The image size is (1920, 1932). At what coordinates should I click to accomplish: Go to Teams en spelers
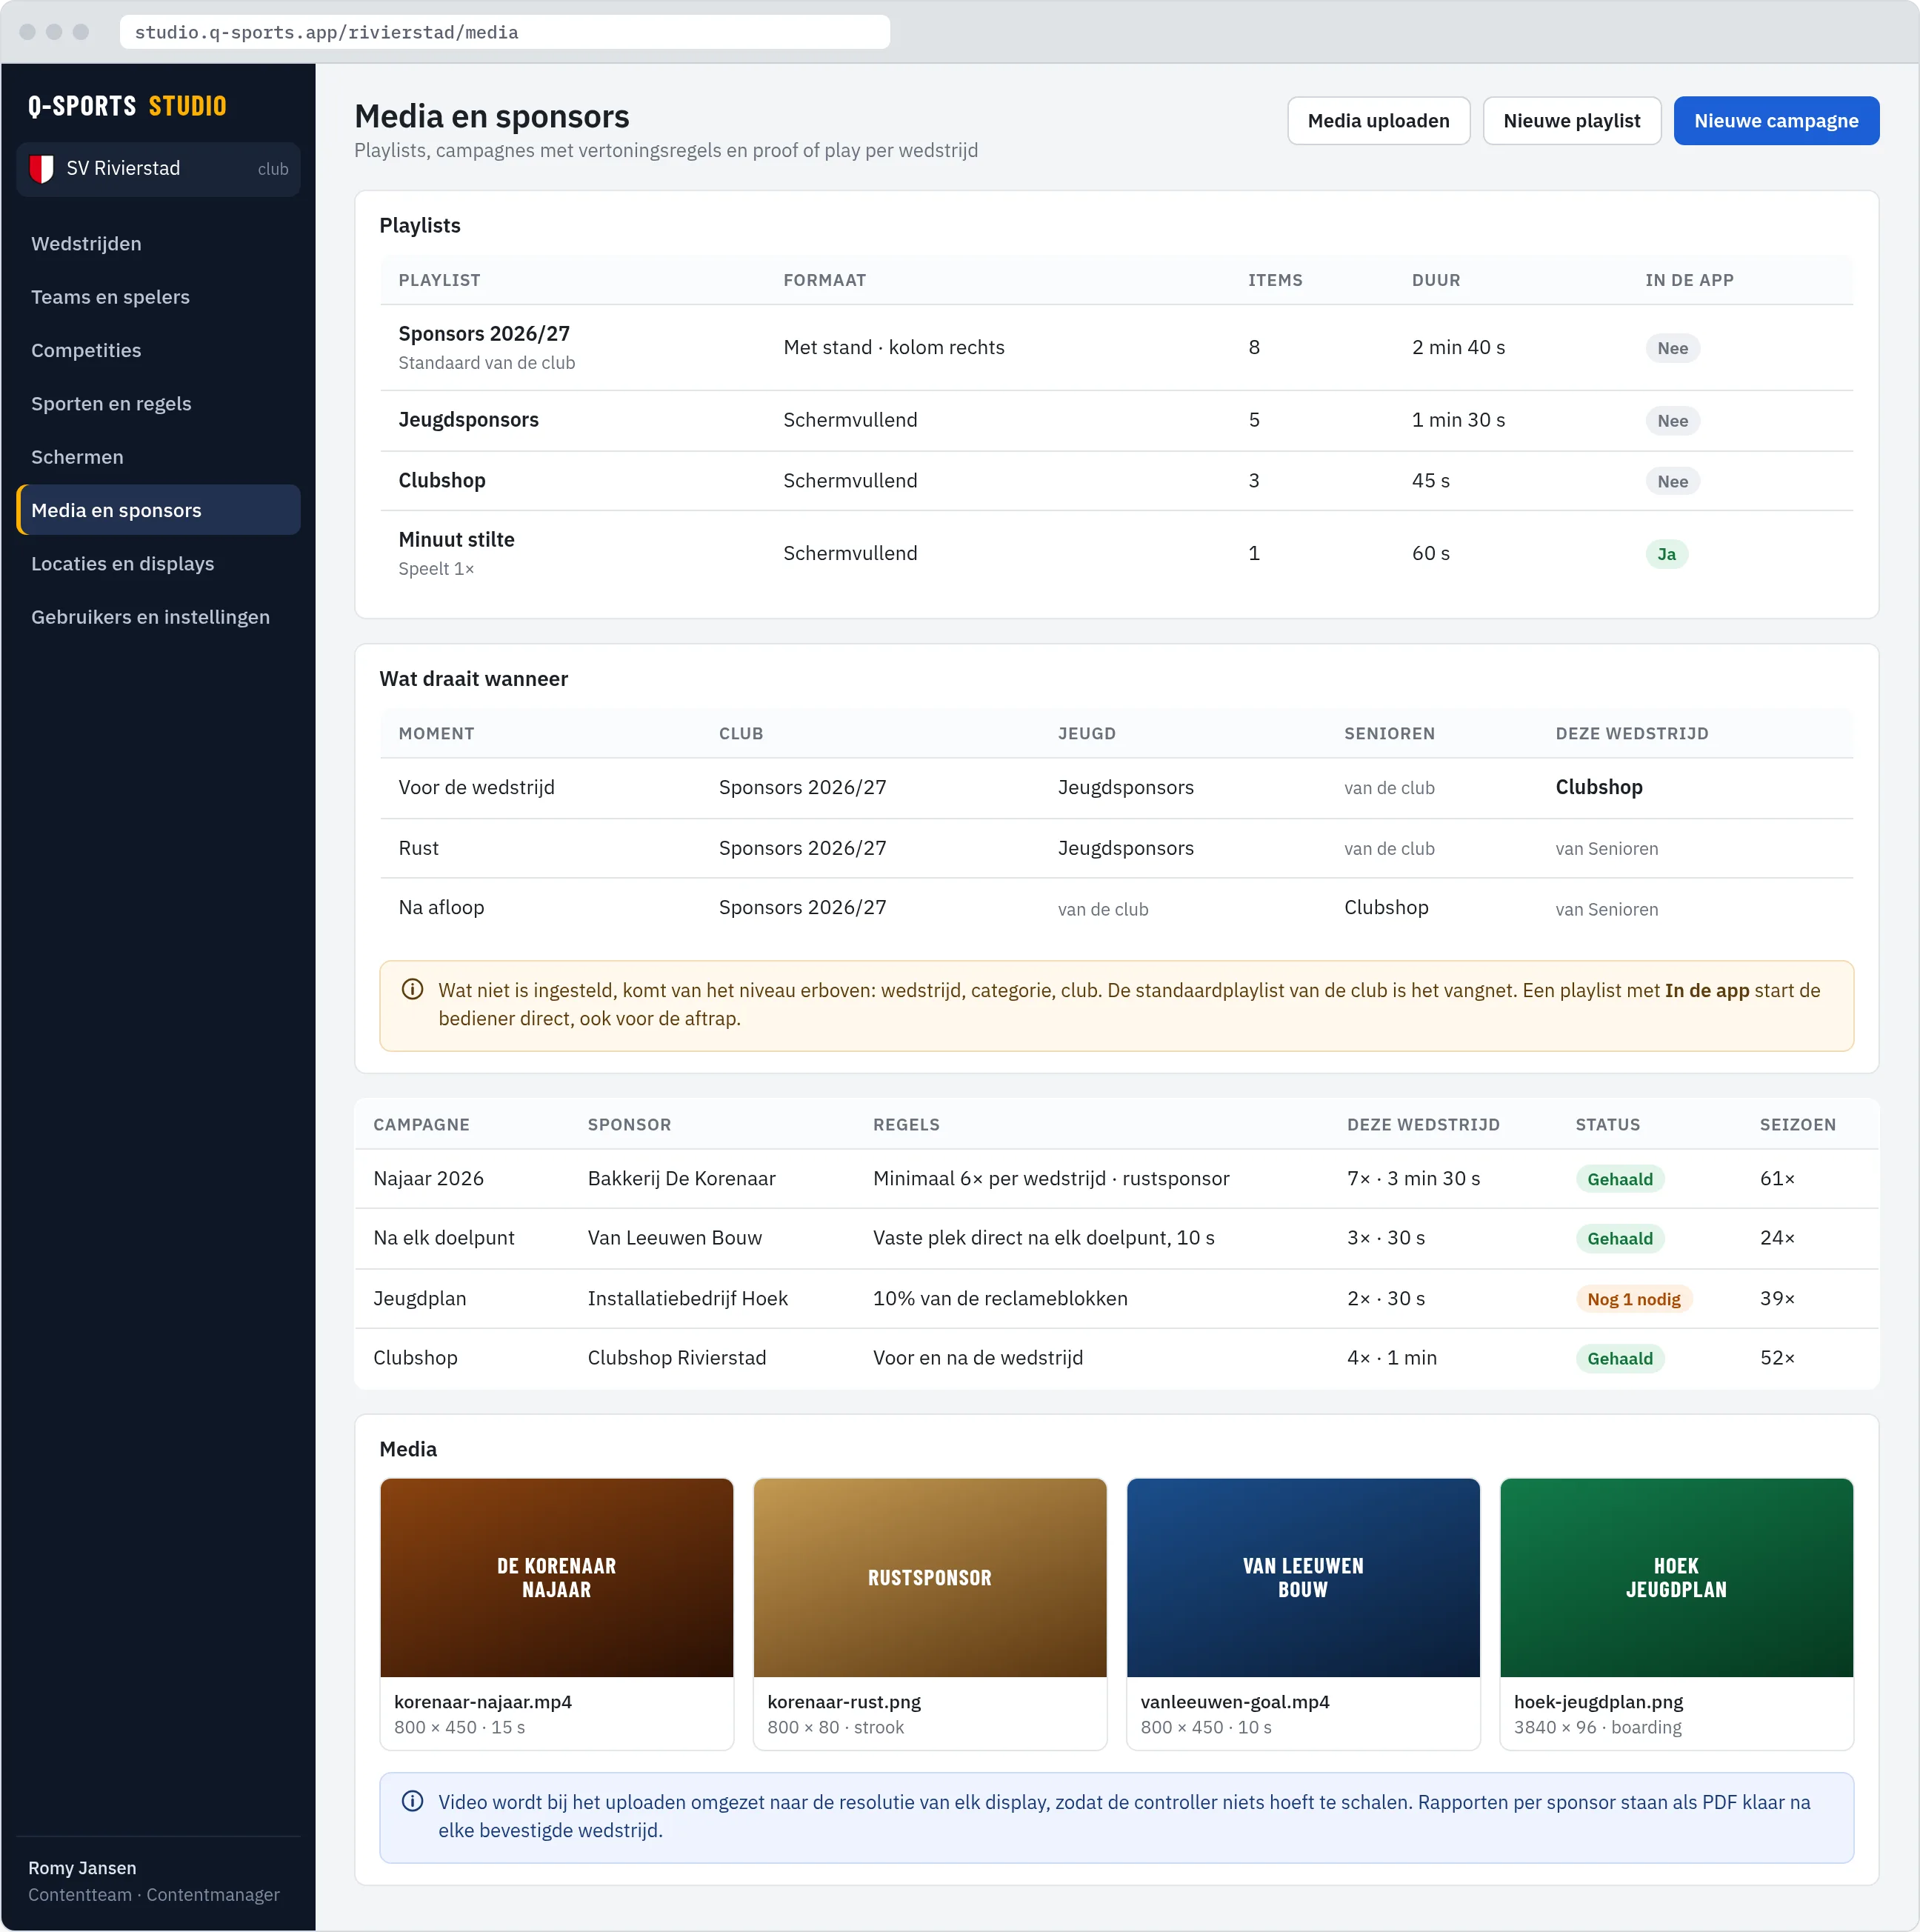(x=158, y=297)
